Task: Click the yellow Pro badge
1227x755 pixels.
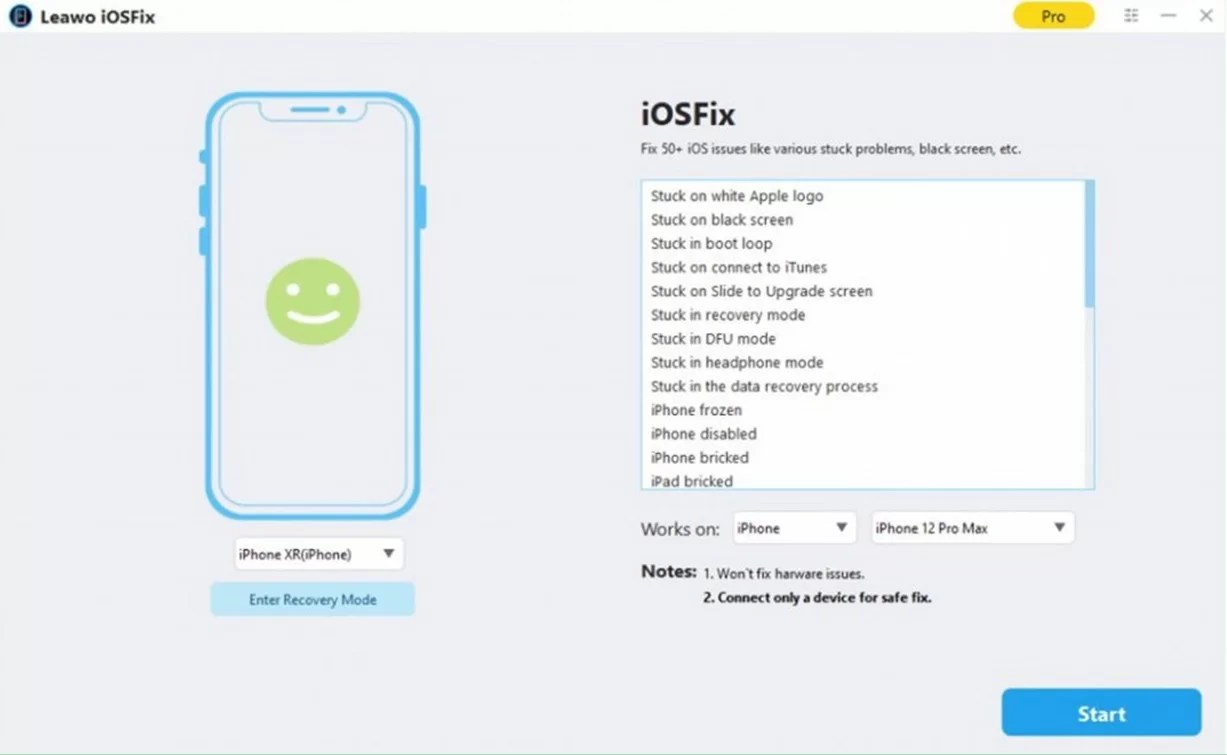Action: tap(1053, 16)
